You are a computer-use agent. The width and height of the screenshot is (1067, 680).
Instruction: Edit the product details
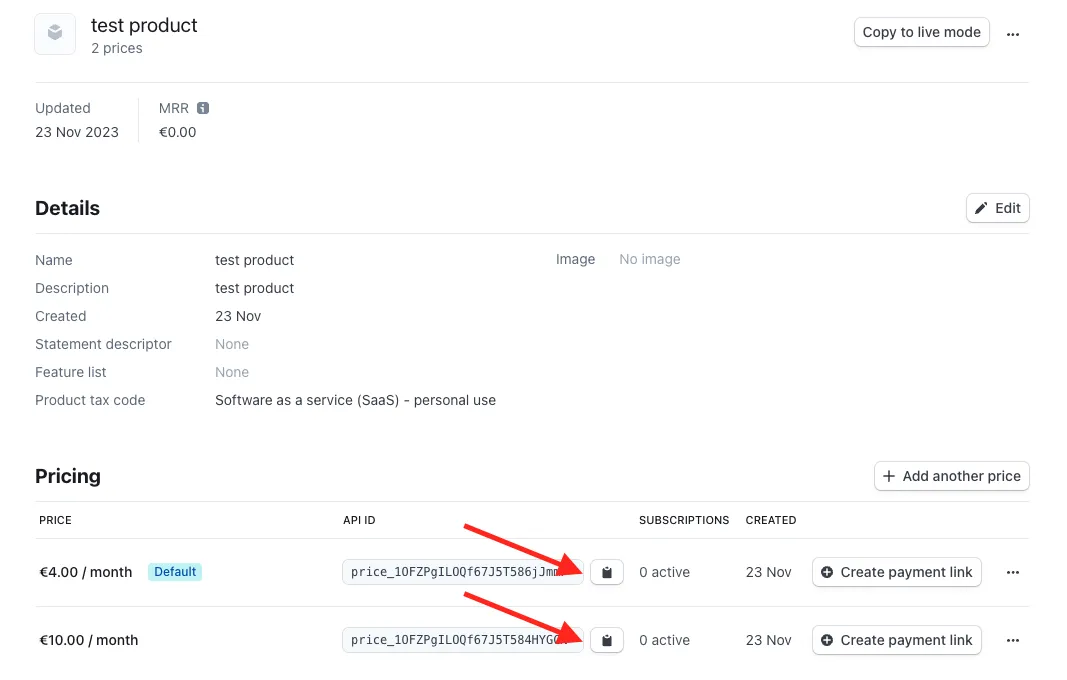point(997,208)
